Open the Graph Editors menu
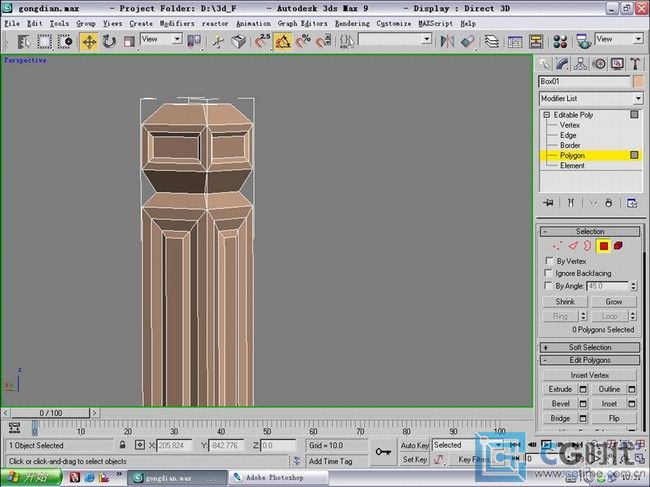 click(302, 24)
